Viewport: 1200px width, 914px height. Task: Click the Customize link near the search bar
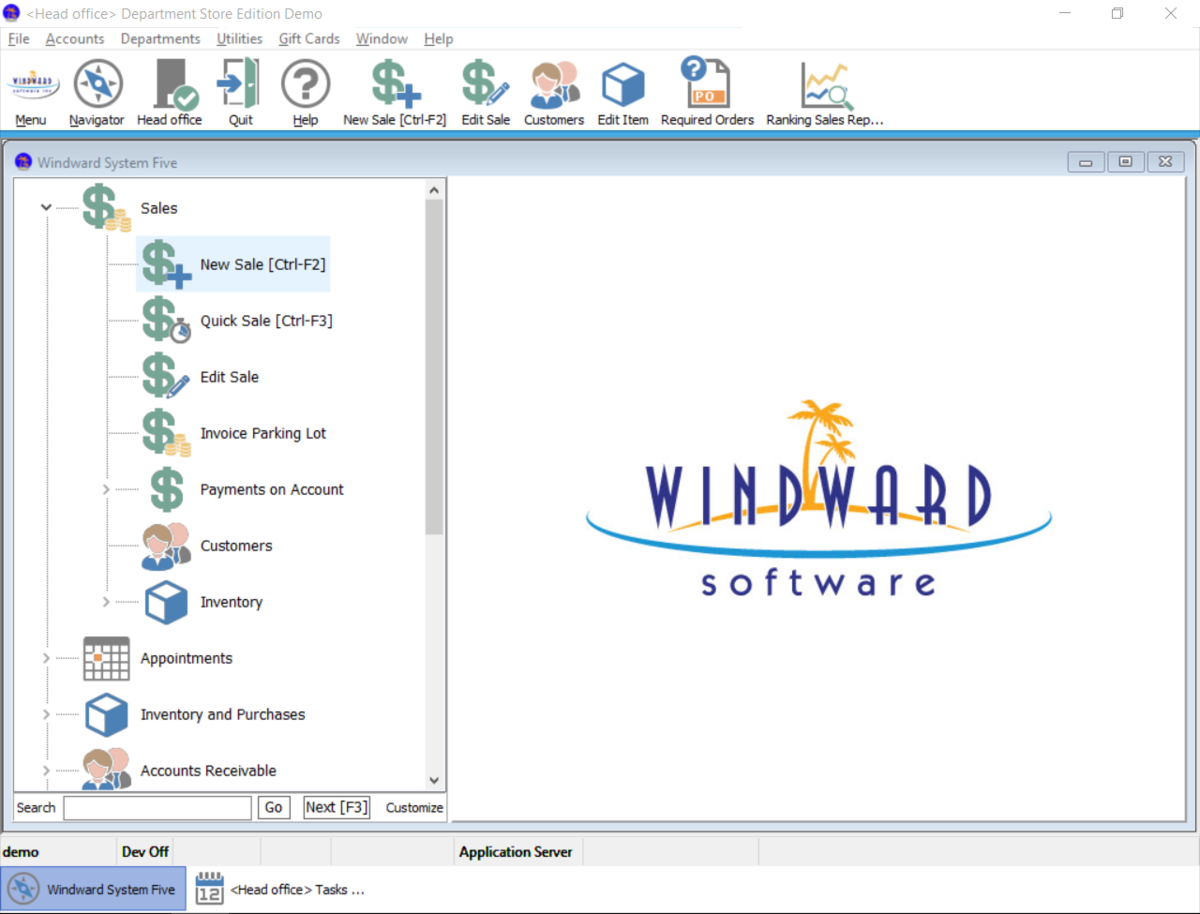click(x=414, y=807)
